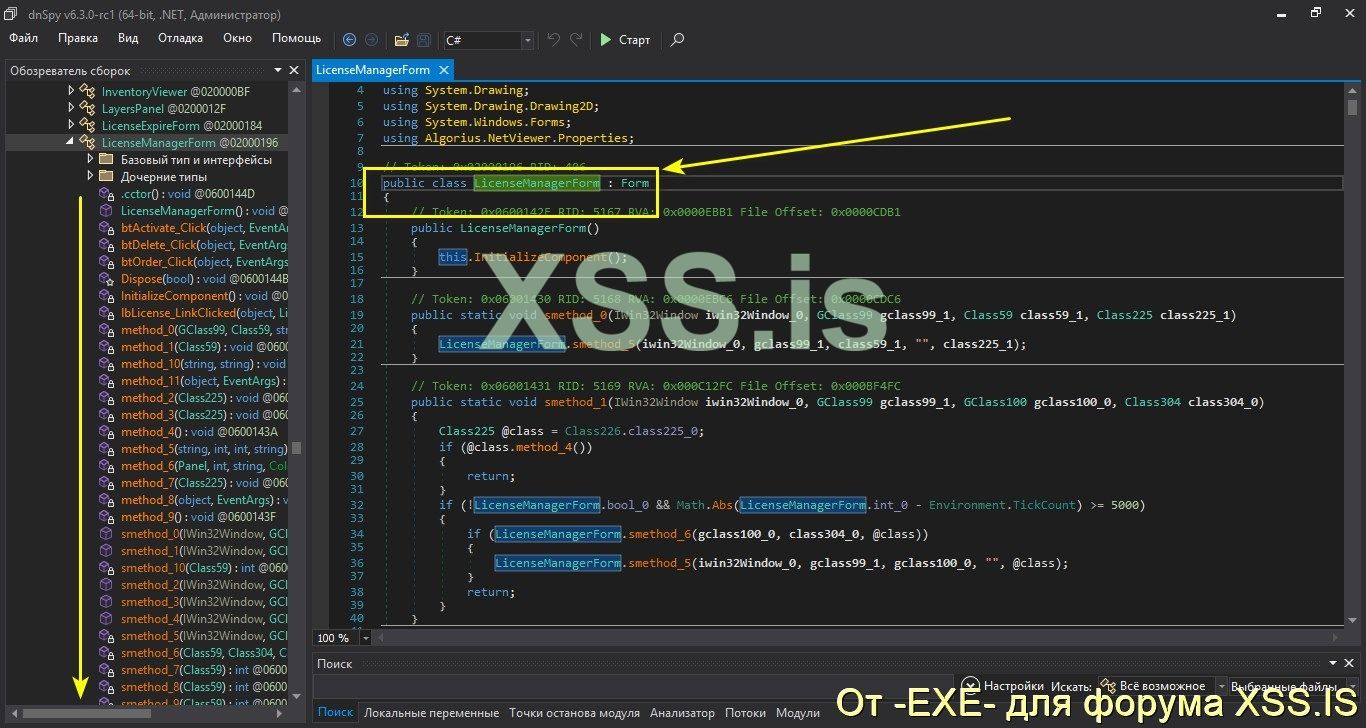Open the C# language dropdown
Image resolution: width=1366 pixels, height=728 pixels.
click(527, 40)
